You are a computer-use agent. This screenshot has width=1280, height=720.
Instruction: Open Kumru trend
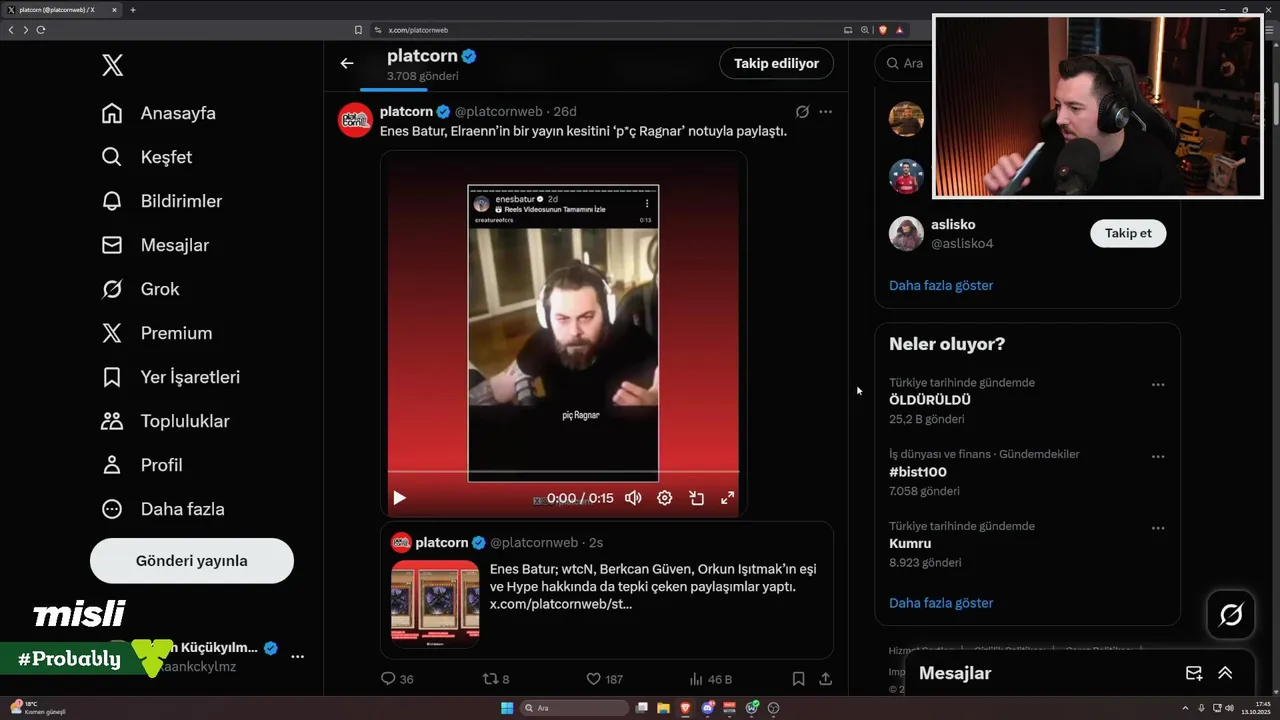pos(910,544)
